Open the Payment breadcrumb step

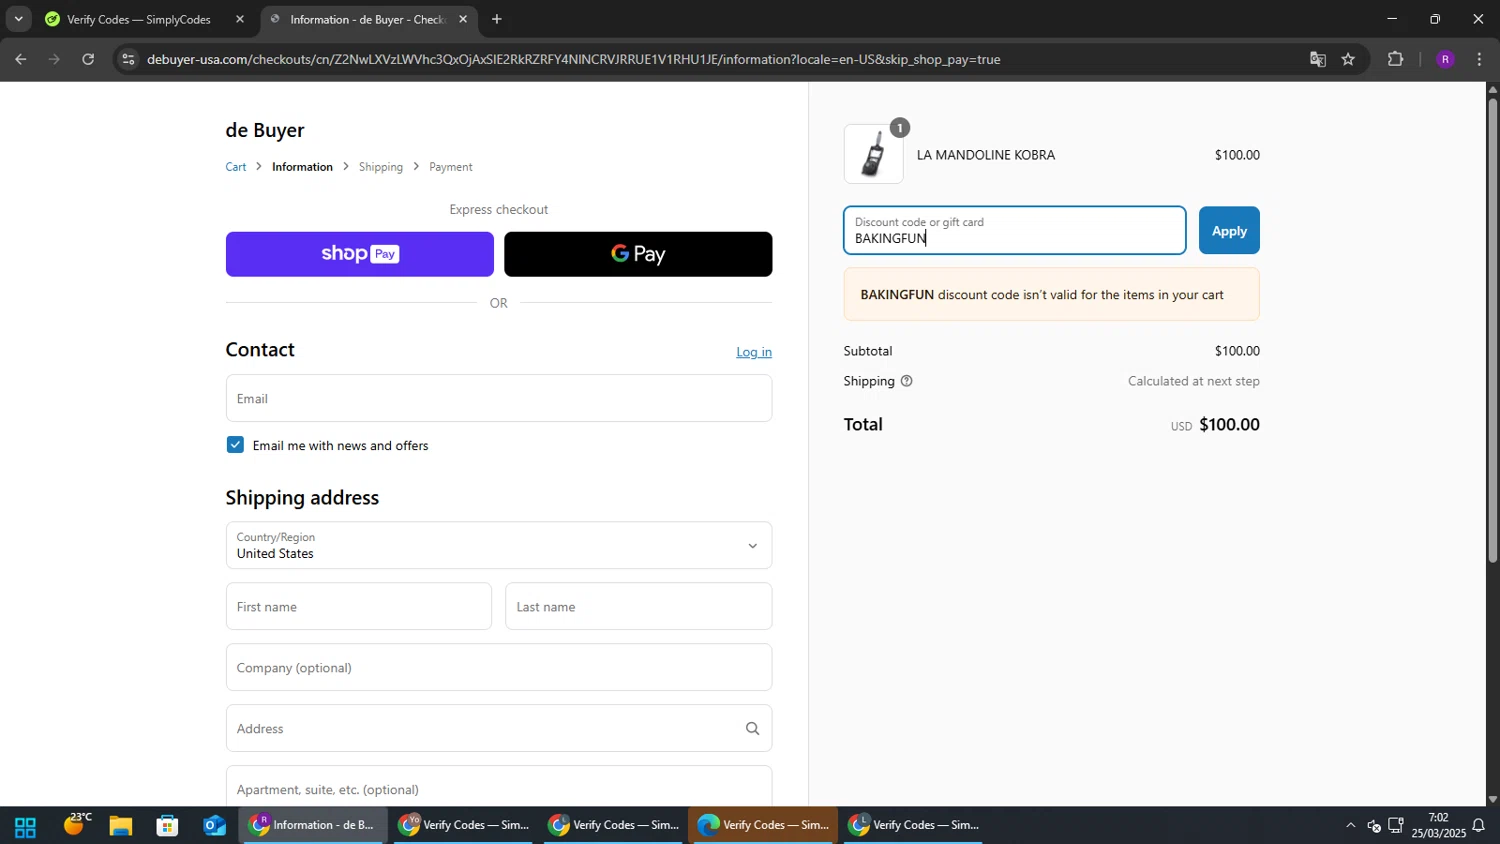[451, 167]
